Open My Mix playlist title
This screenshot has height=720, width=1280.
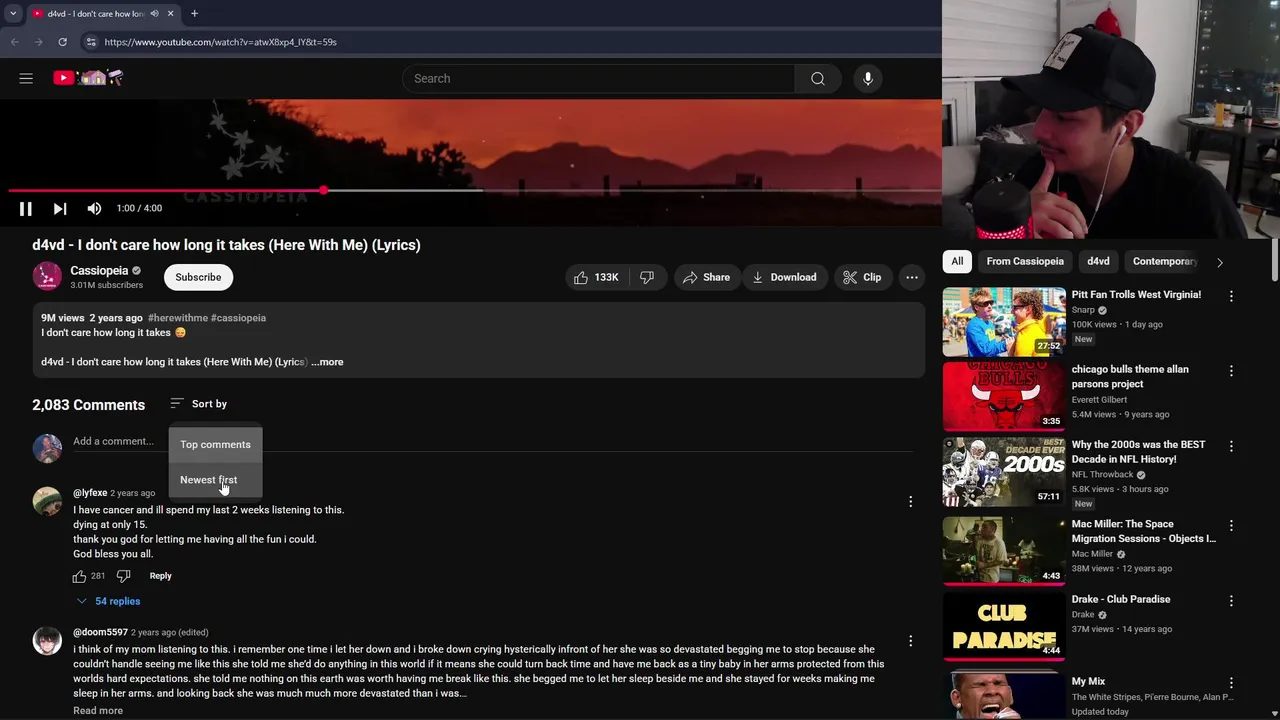[x=1088, y=681]
